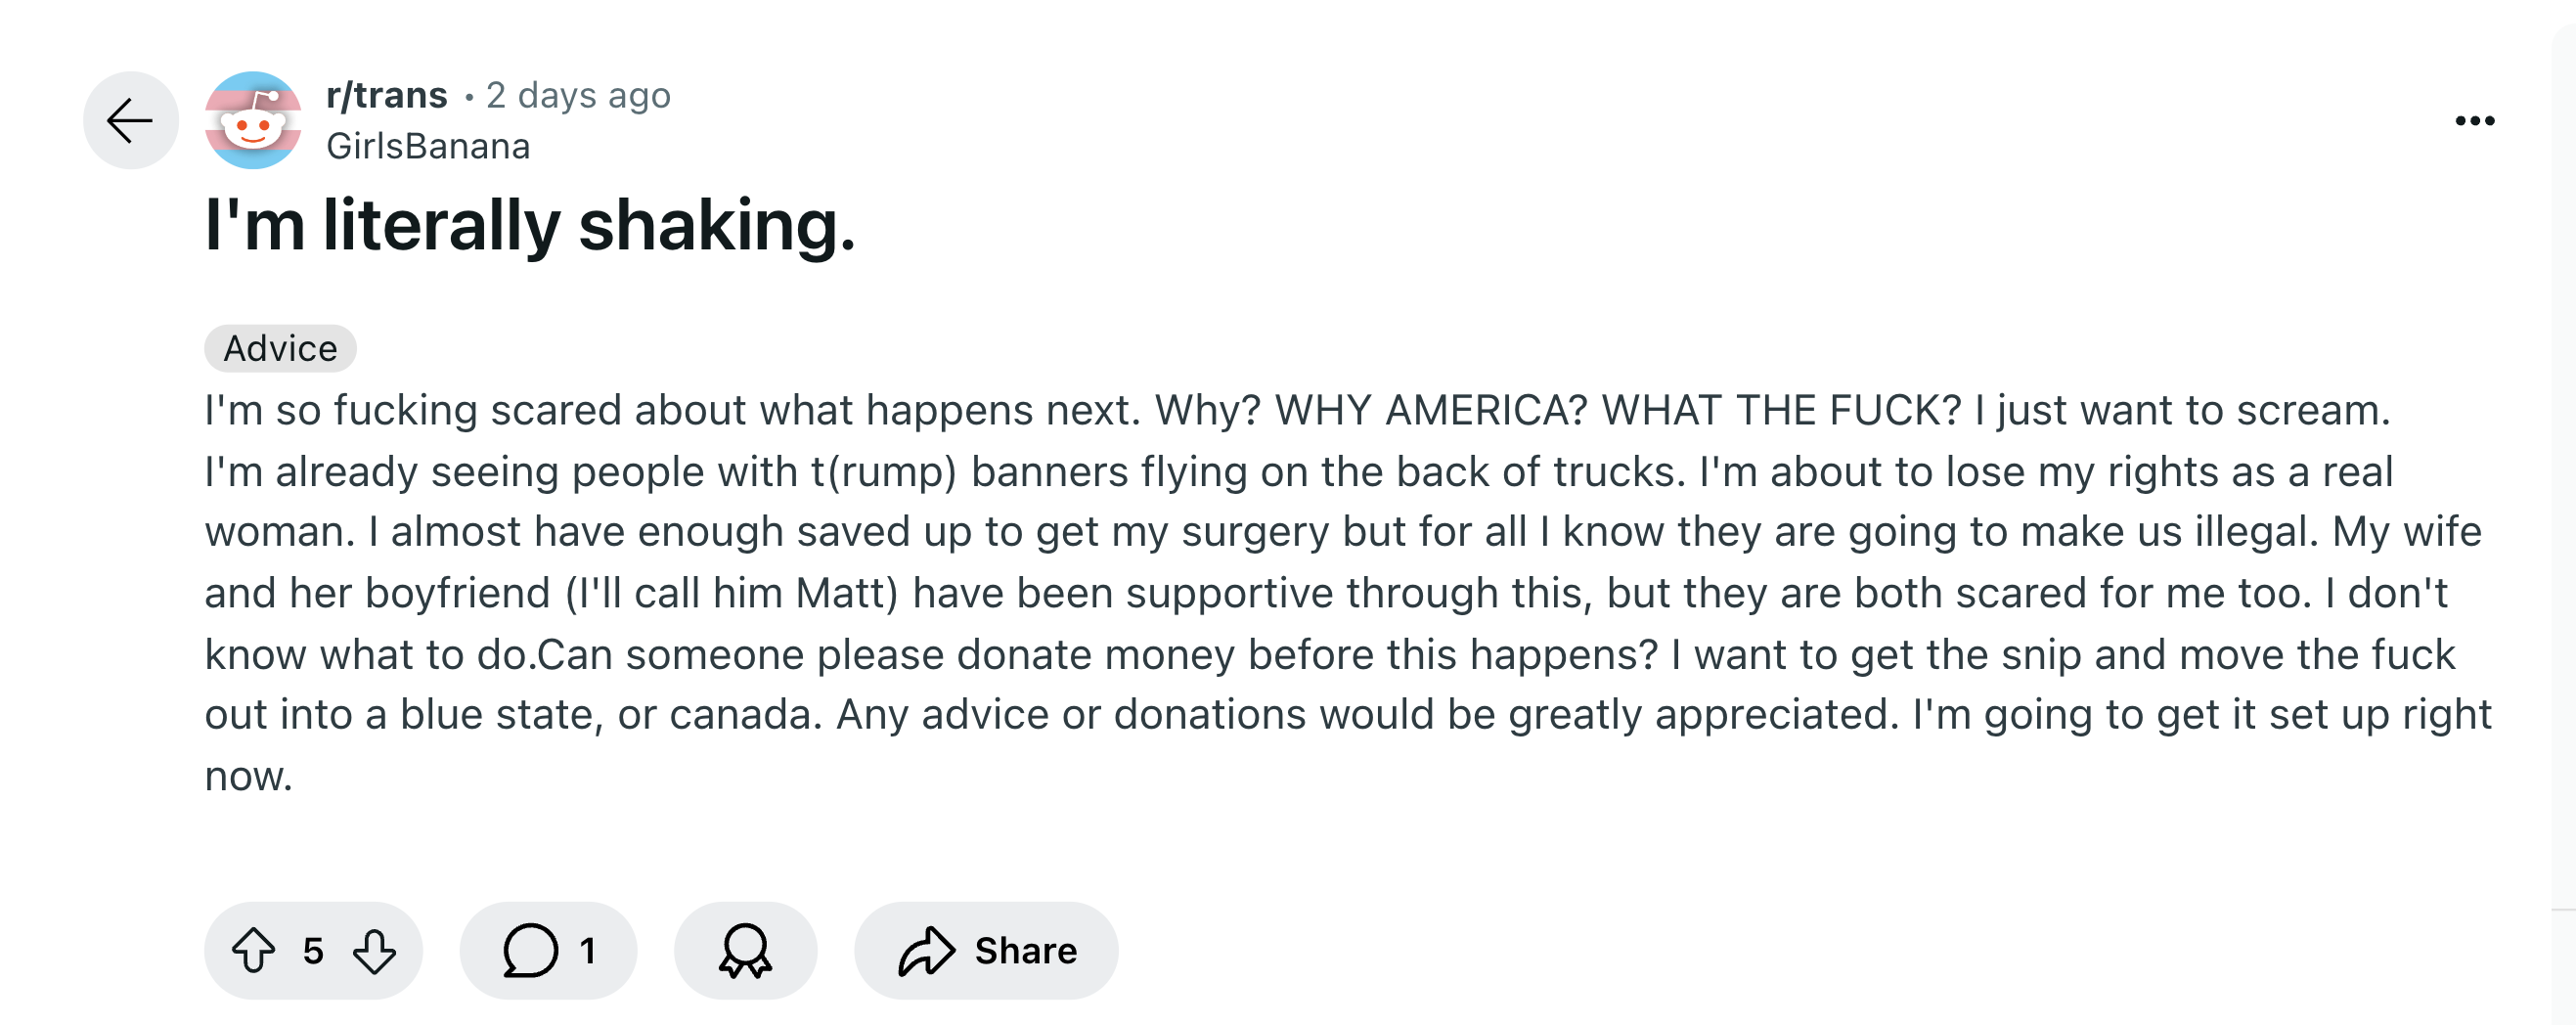Click the share arrow icon

pyautogui.click(x=926, y=950)
